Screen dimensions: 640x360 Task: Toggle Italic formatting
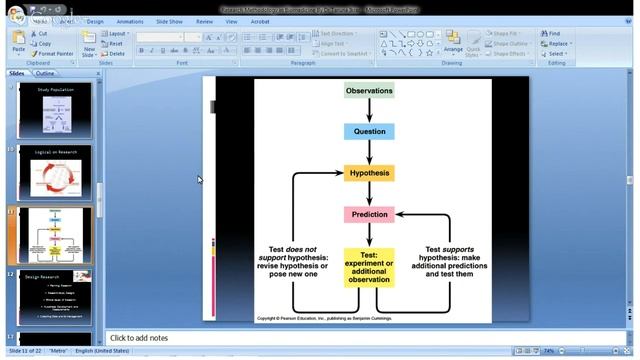(x=152, y=51)
